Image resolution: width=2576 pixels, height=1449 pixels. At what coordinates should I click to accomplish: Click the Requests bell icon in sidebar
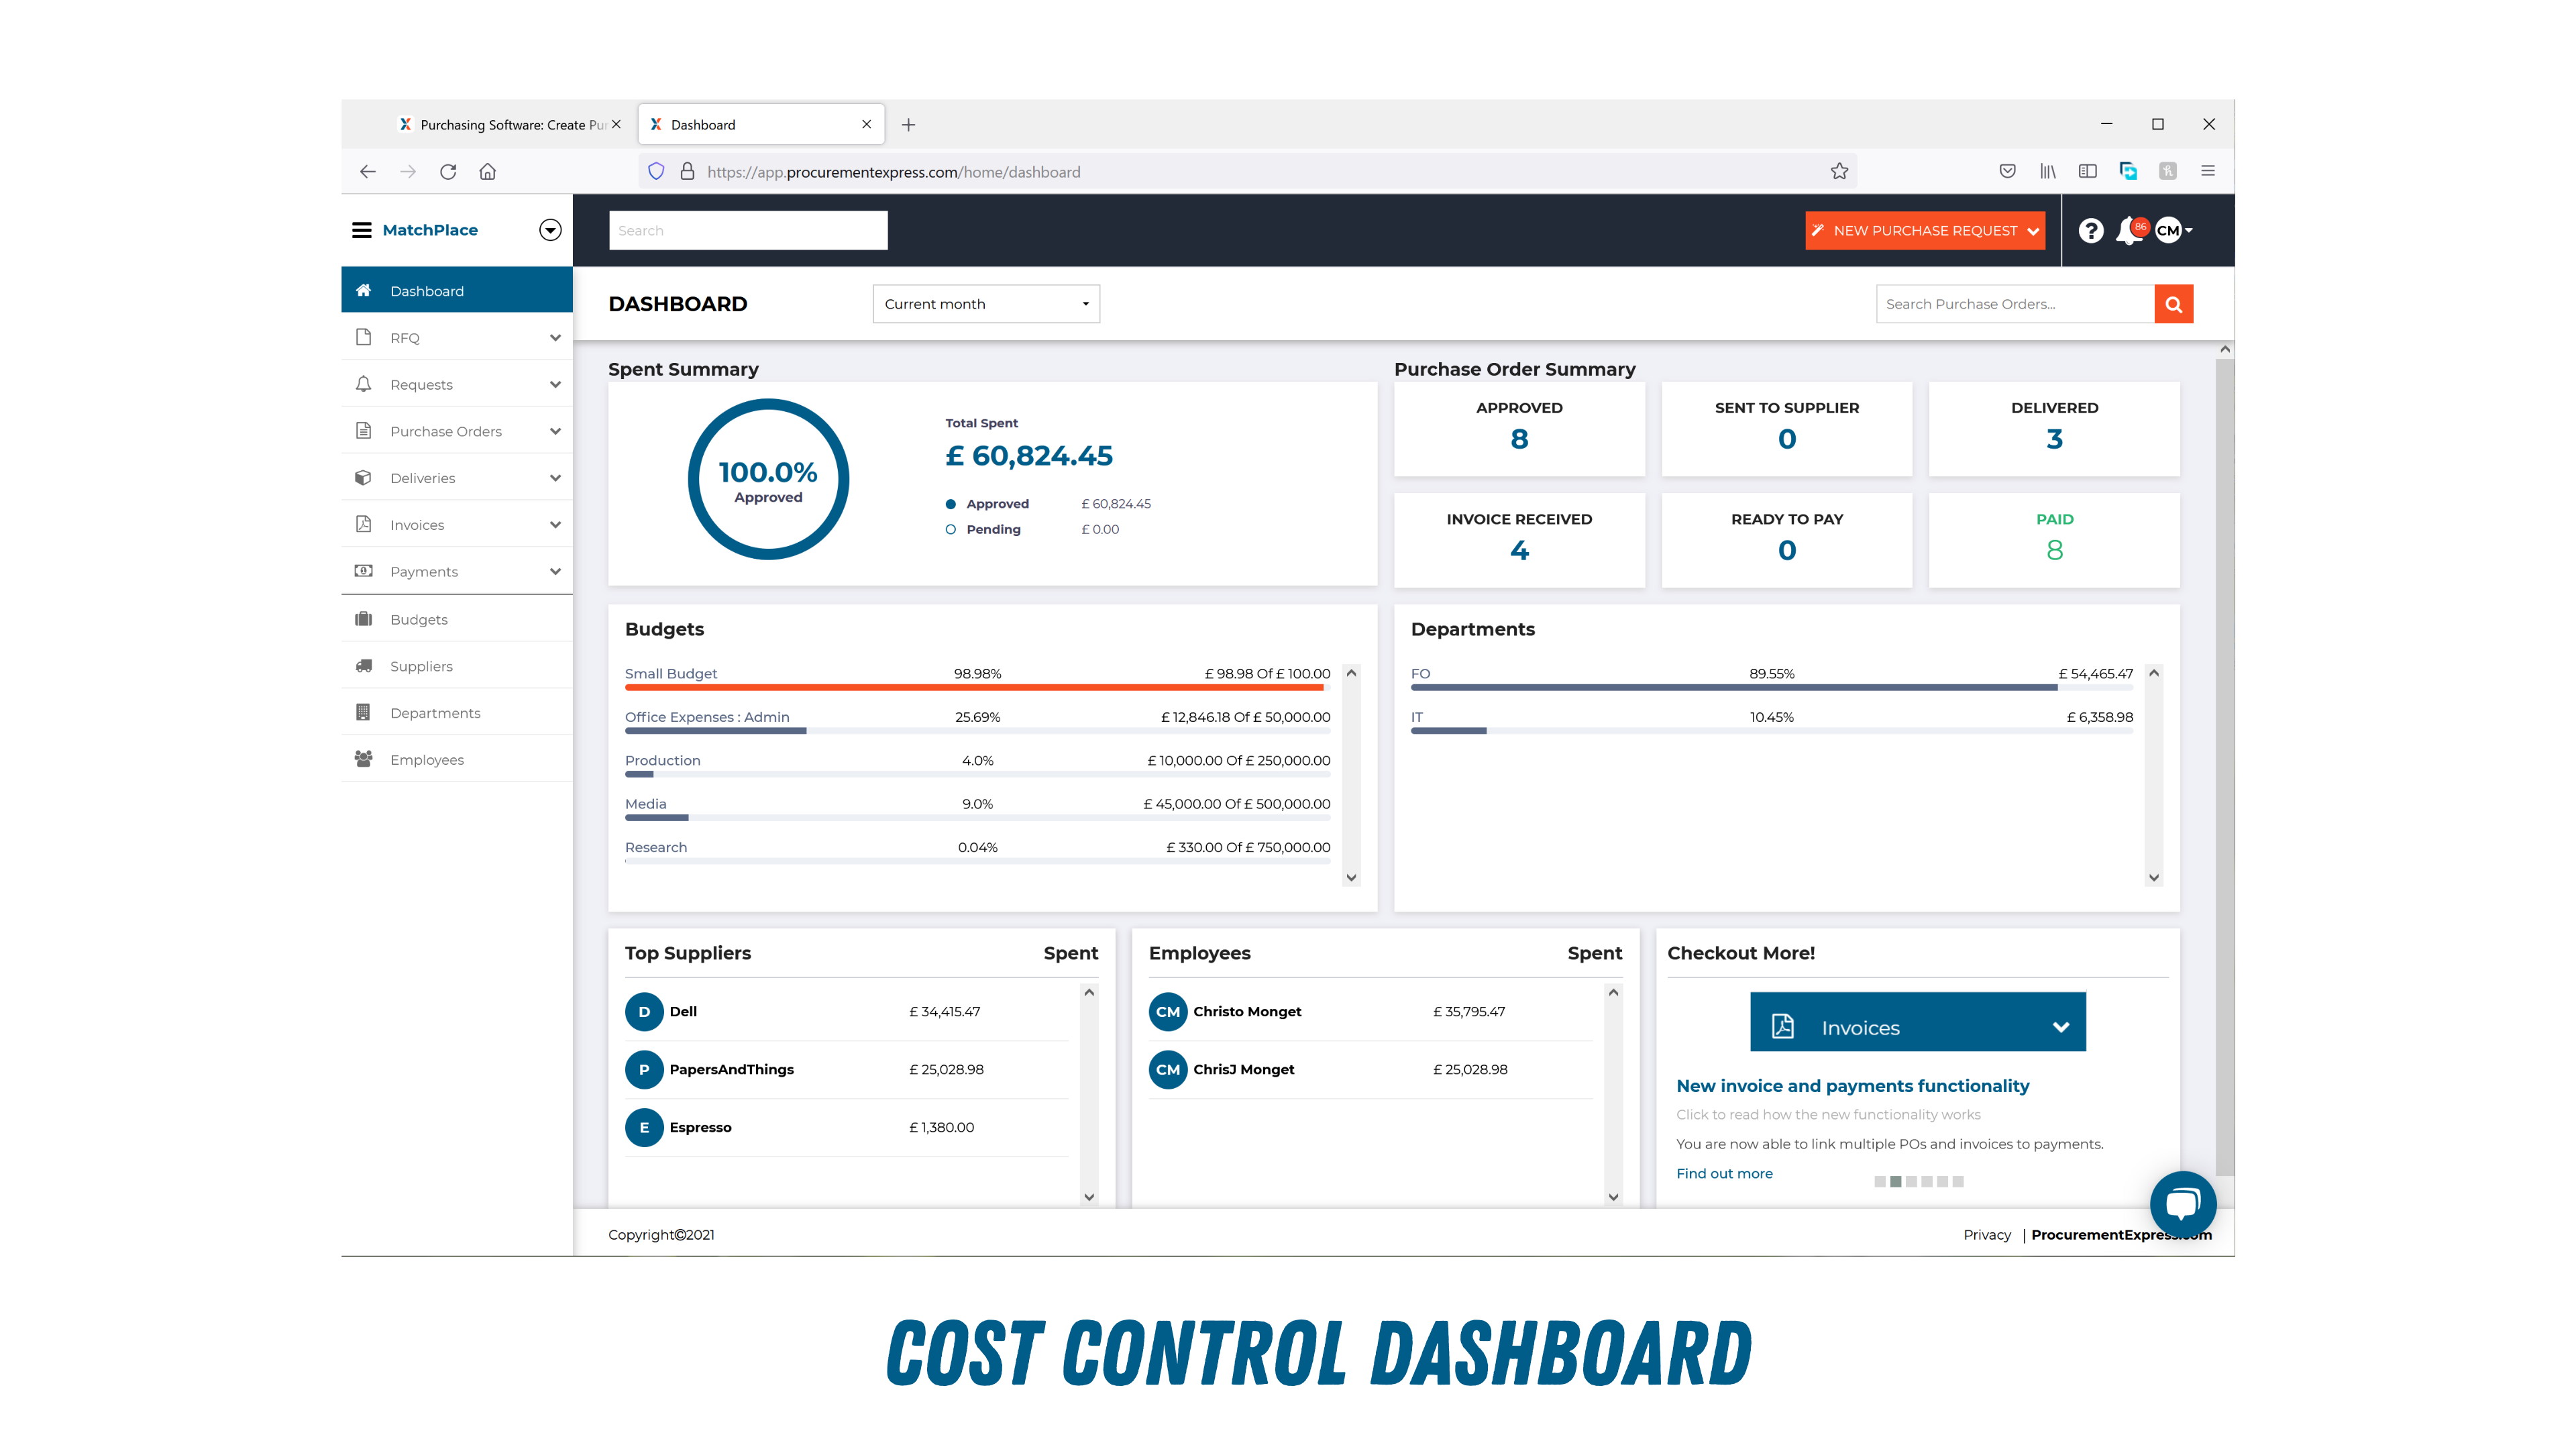pyautogui.click(x=363, y=384)
